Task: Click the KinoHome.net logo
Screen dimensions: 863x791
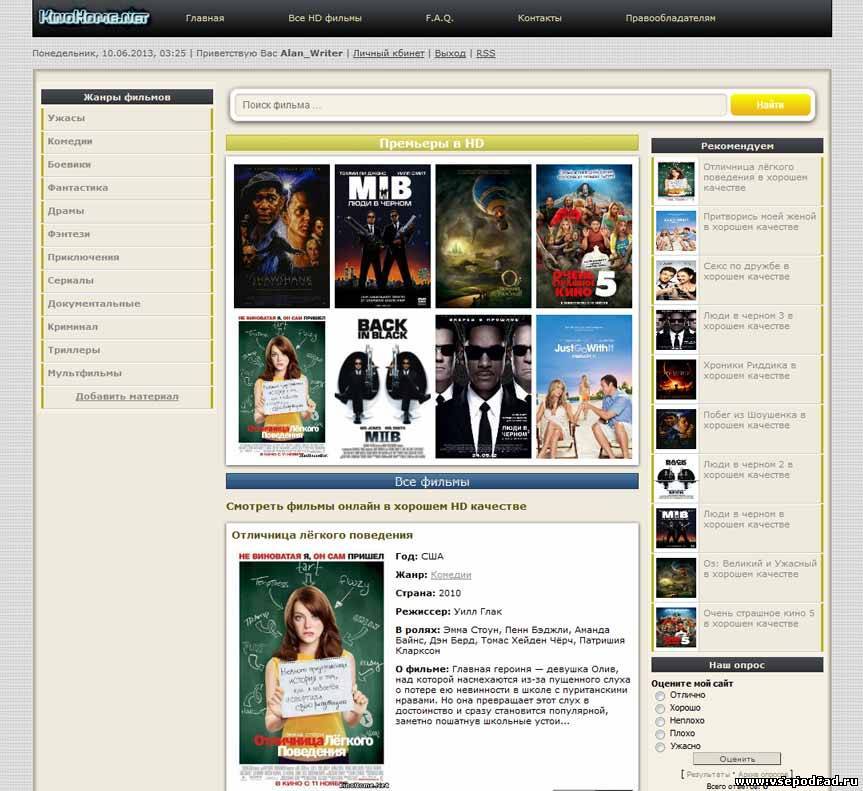Action: [x=94, y=17]
